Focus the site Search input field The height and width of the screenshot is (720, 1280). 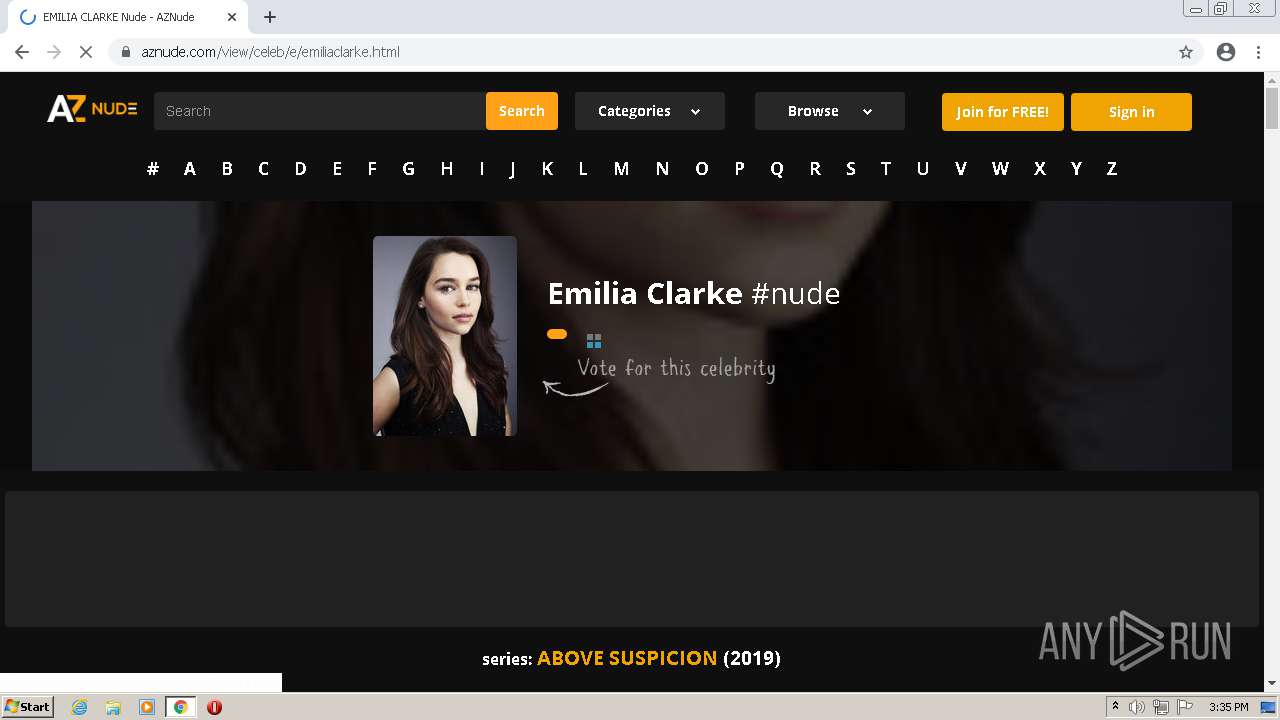click(x=320, y=111)
